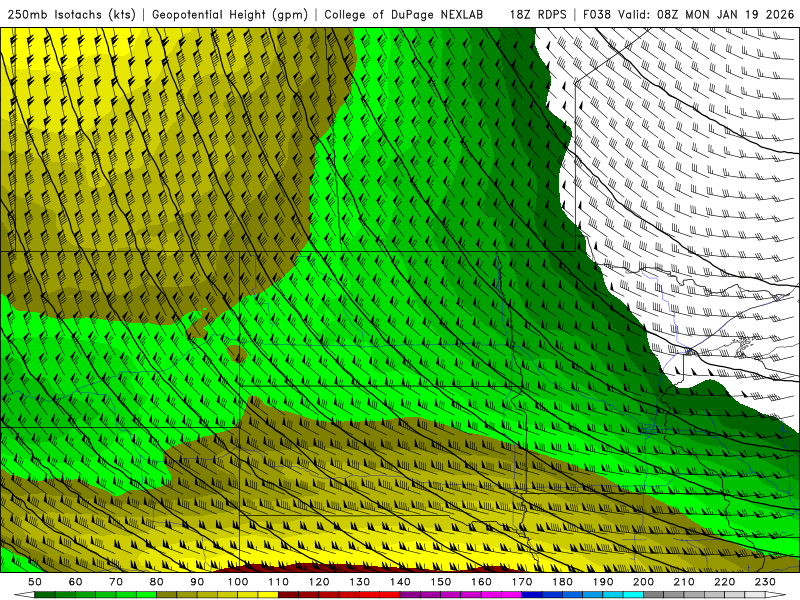Click the '200' label on the color scale
The image size is (800, 600).
[644, 582]
